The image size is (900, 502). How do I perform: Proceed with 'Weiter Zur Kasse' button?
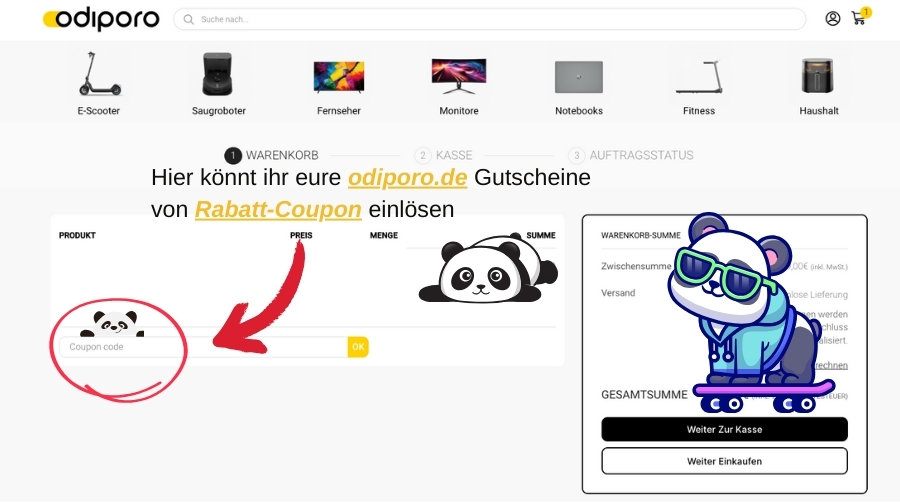pyautogui.click(x=724, y=429)
